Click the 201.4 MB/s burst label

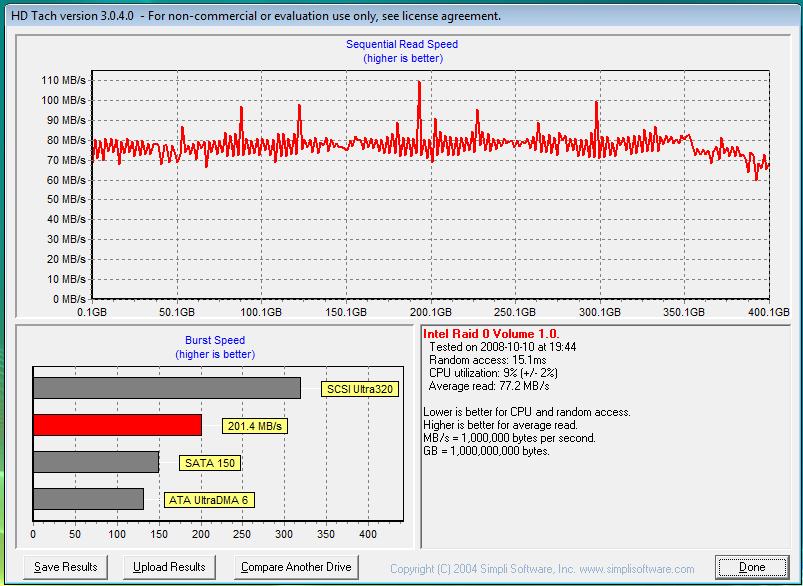point(255,426)
